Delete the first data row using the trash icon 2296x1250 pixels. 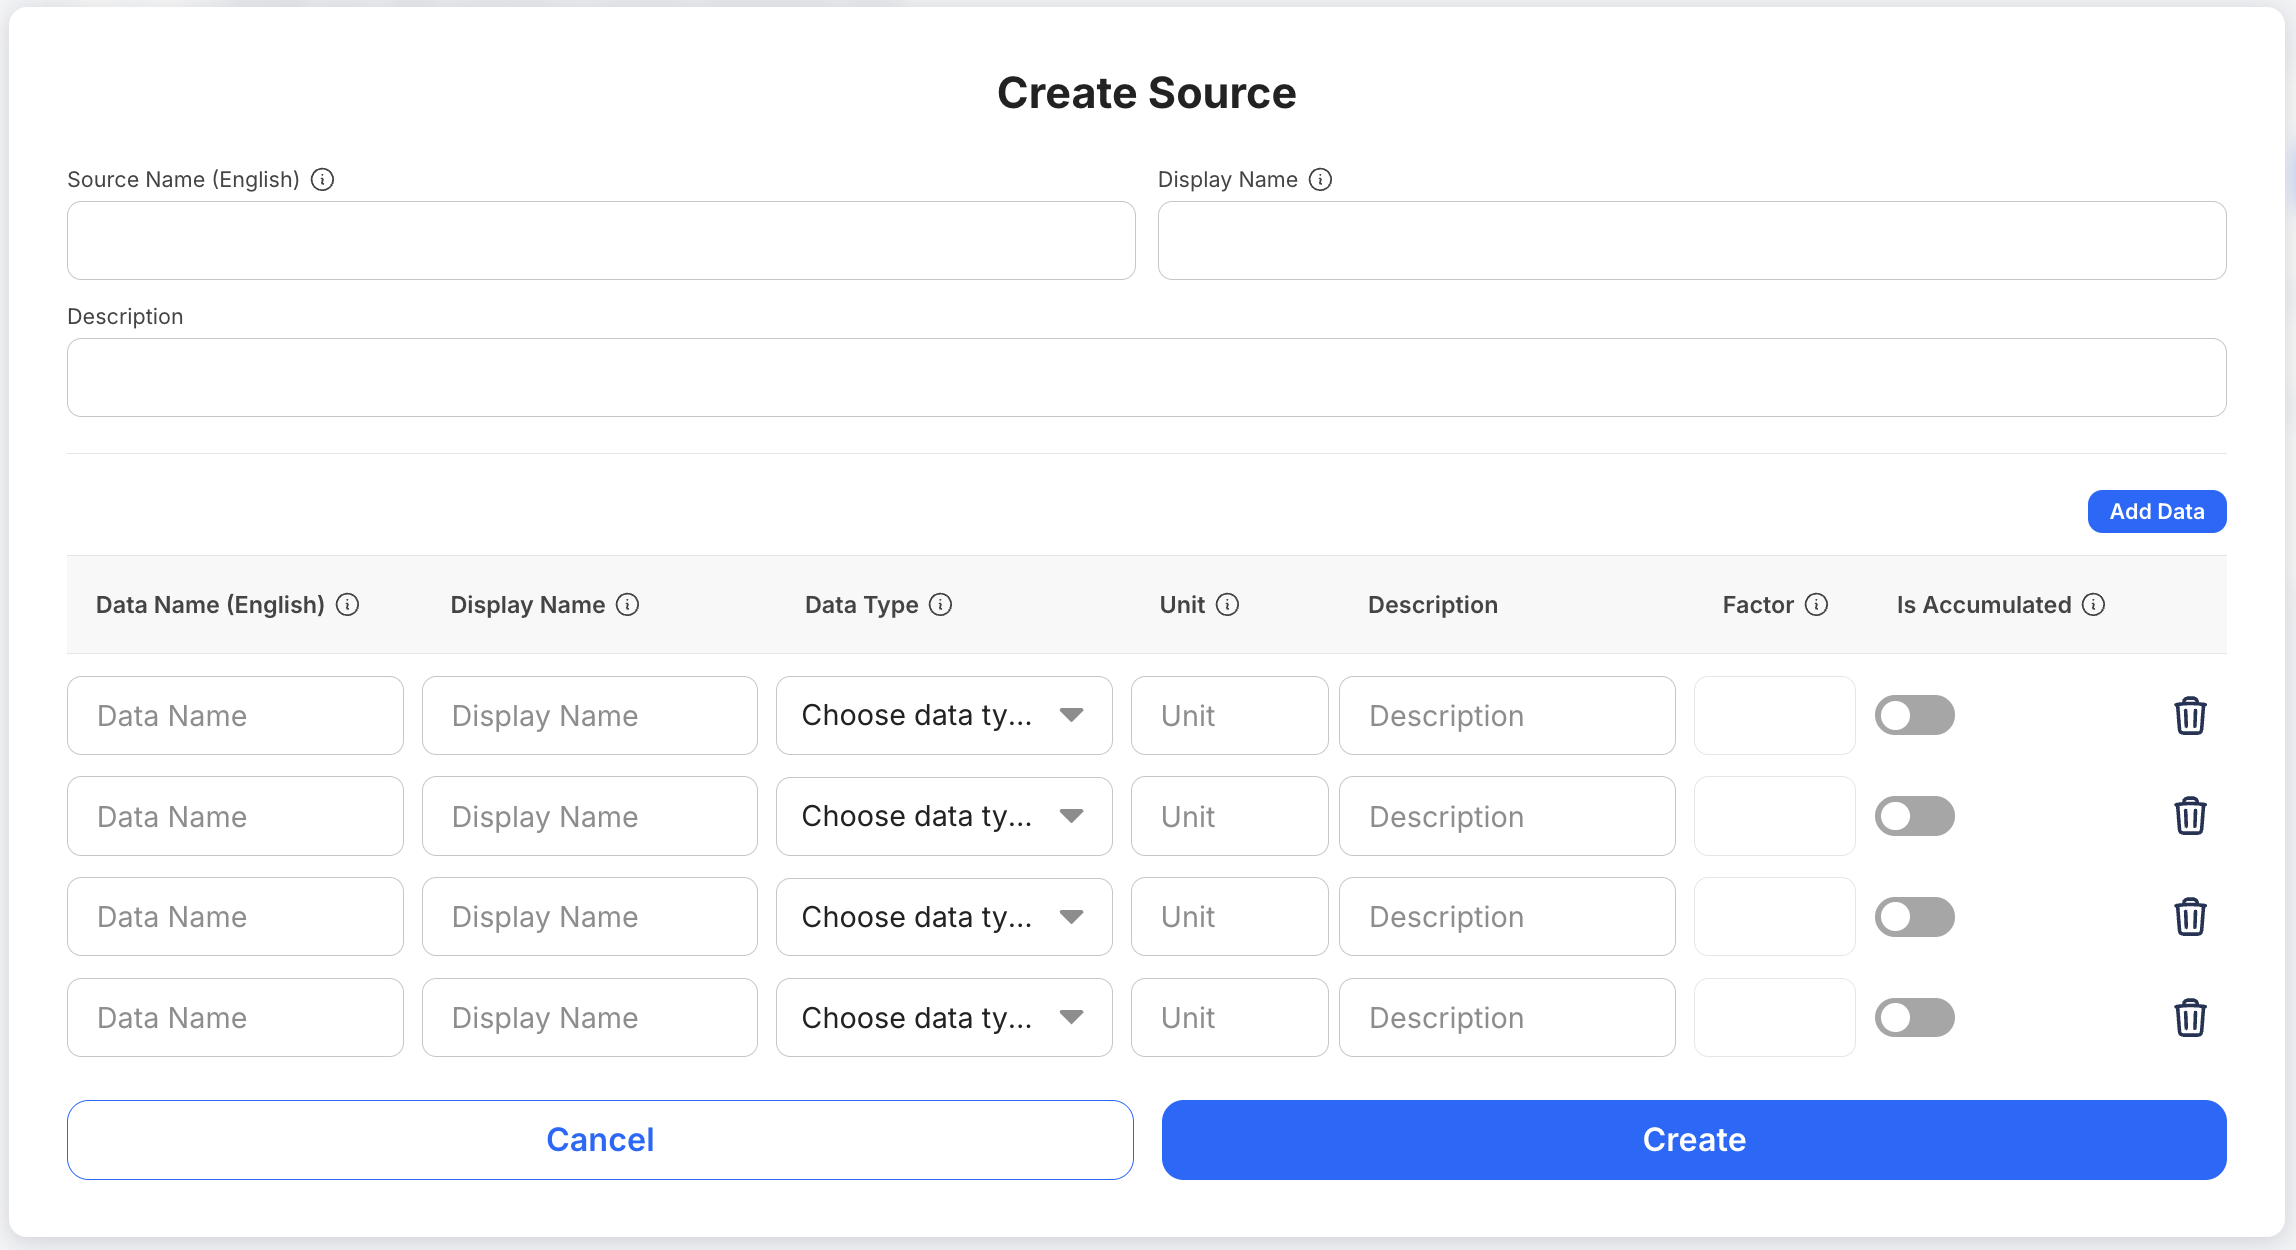[x=2190, y=715]
